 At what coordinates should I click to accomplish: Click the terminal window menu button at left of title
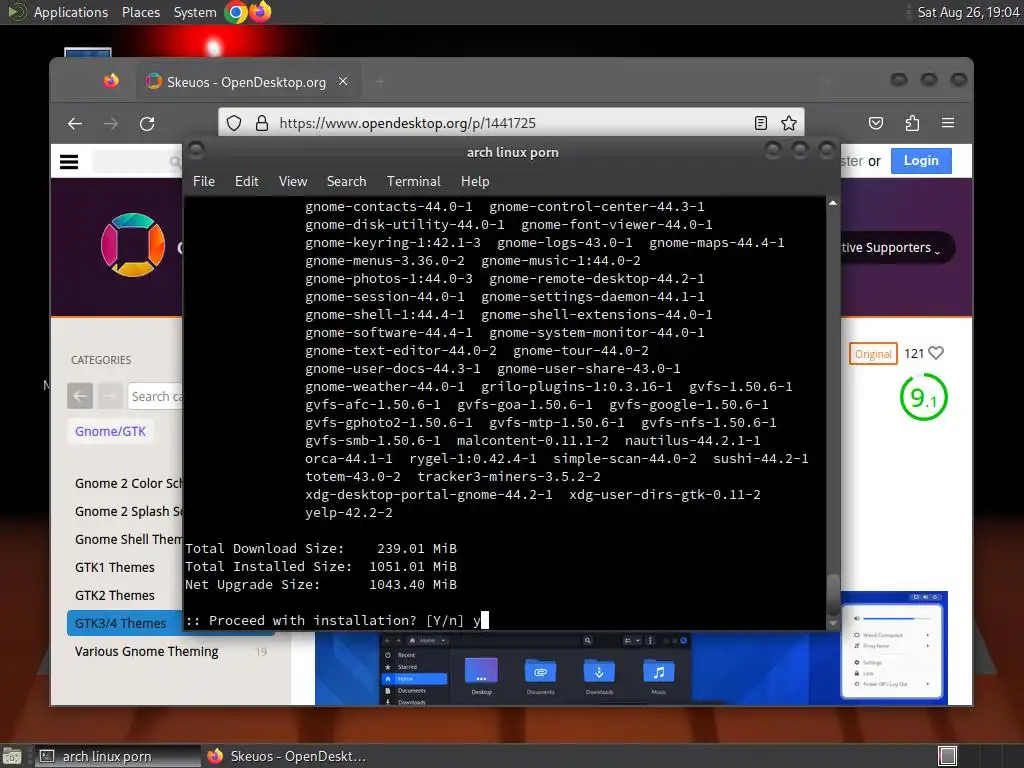(196, 151)
